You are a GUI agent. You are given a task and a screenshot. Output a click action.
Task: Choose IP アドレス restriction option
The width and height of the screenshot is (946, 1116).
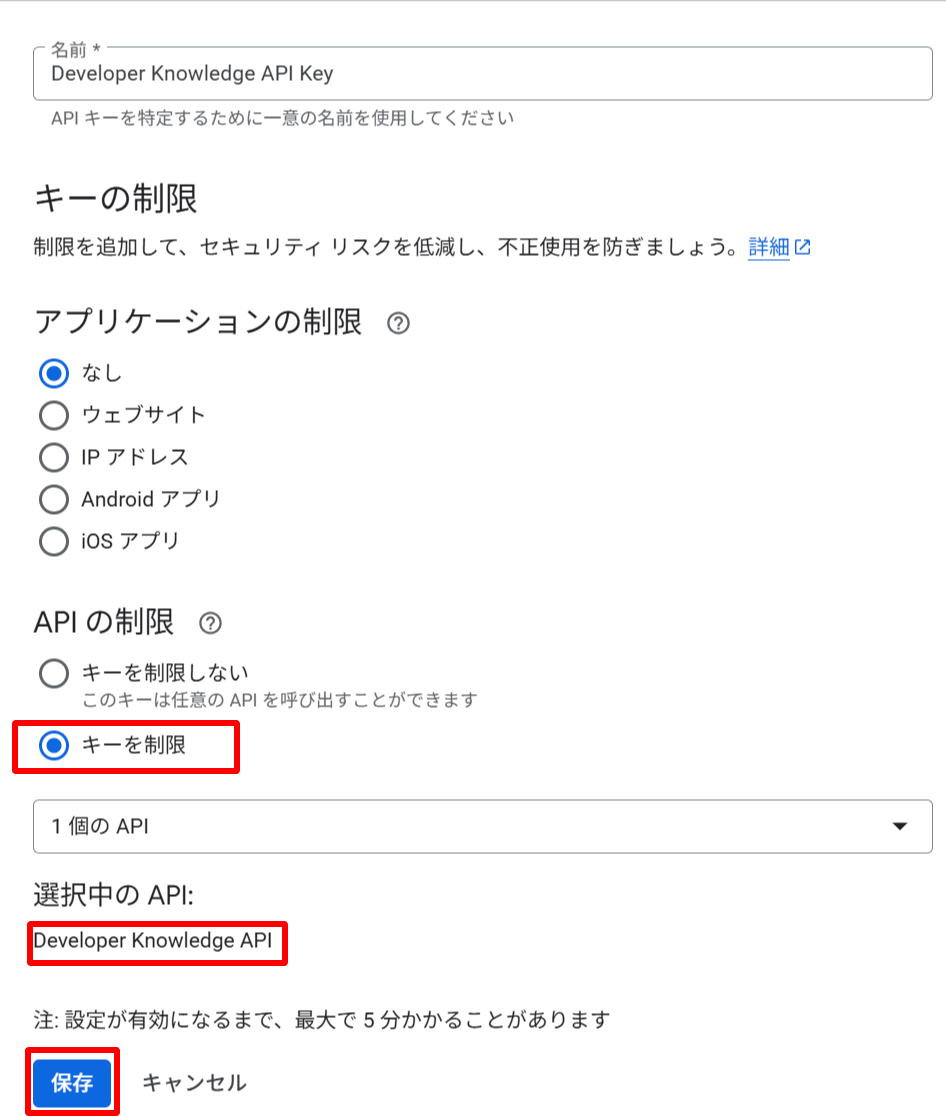coord(53,457)
